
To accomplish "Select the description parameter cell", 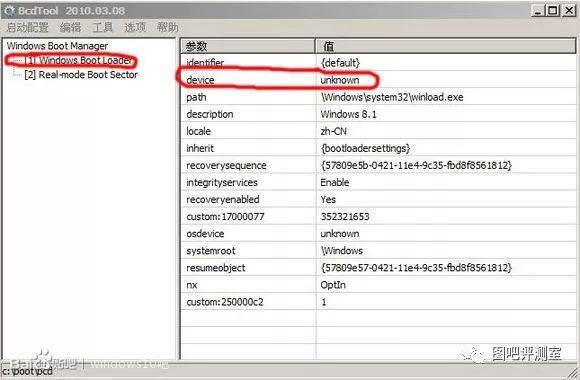I will coord(249,114).
